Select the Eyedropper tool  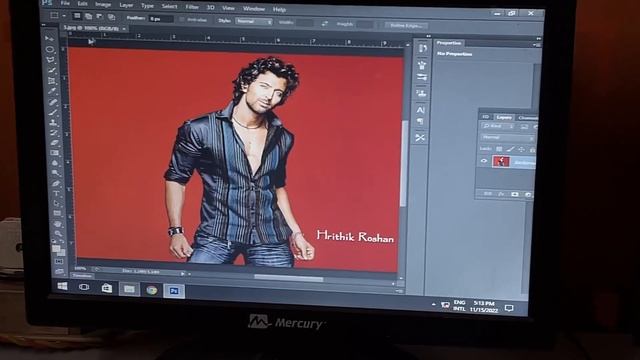[52, 91]
